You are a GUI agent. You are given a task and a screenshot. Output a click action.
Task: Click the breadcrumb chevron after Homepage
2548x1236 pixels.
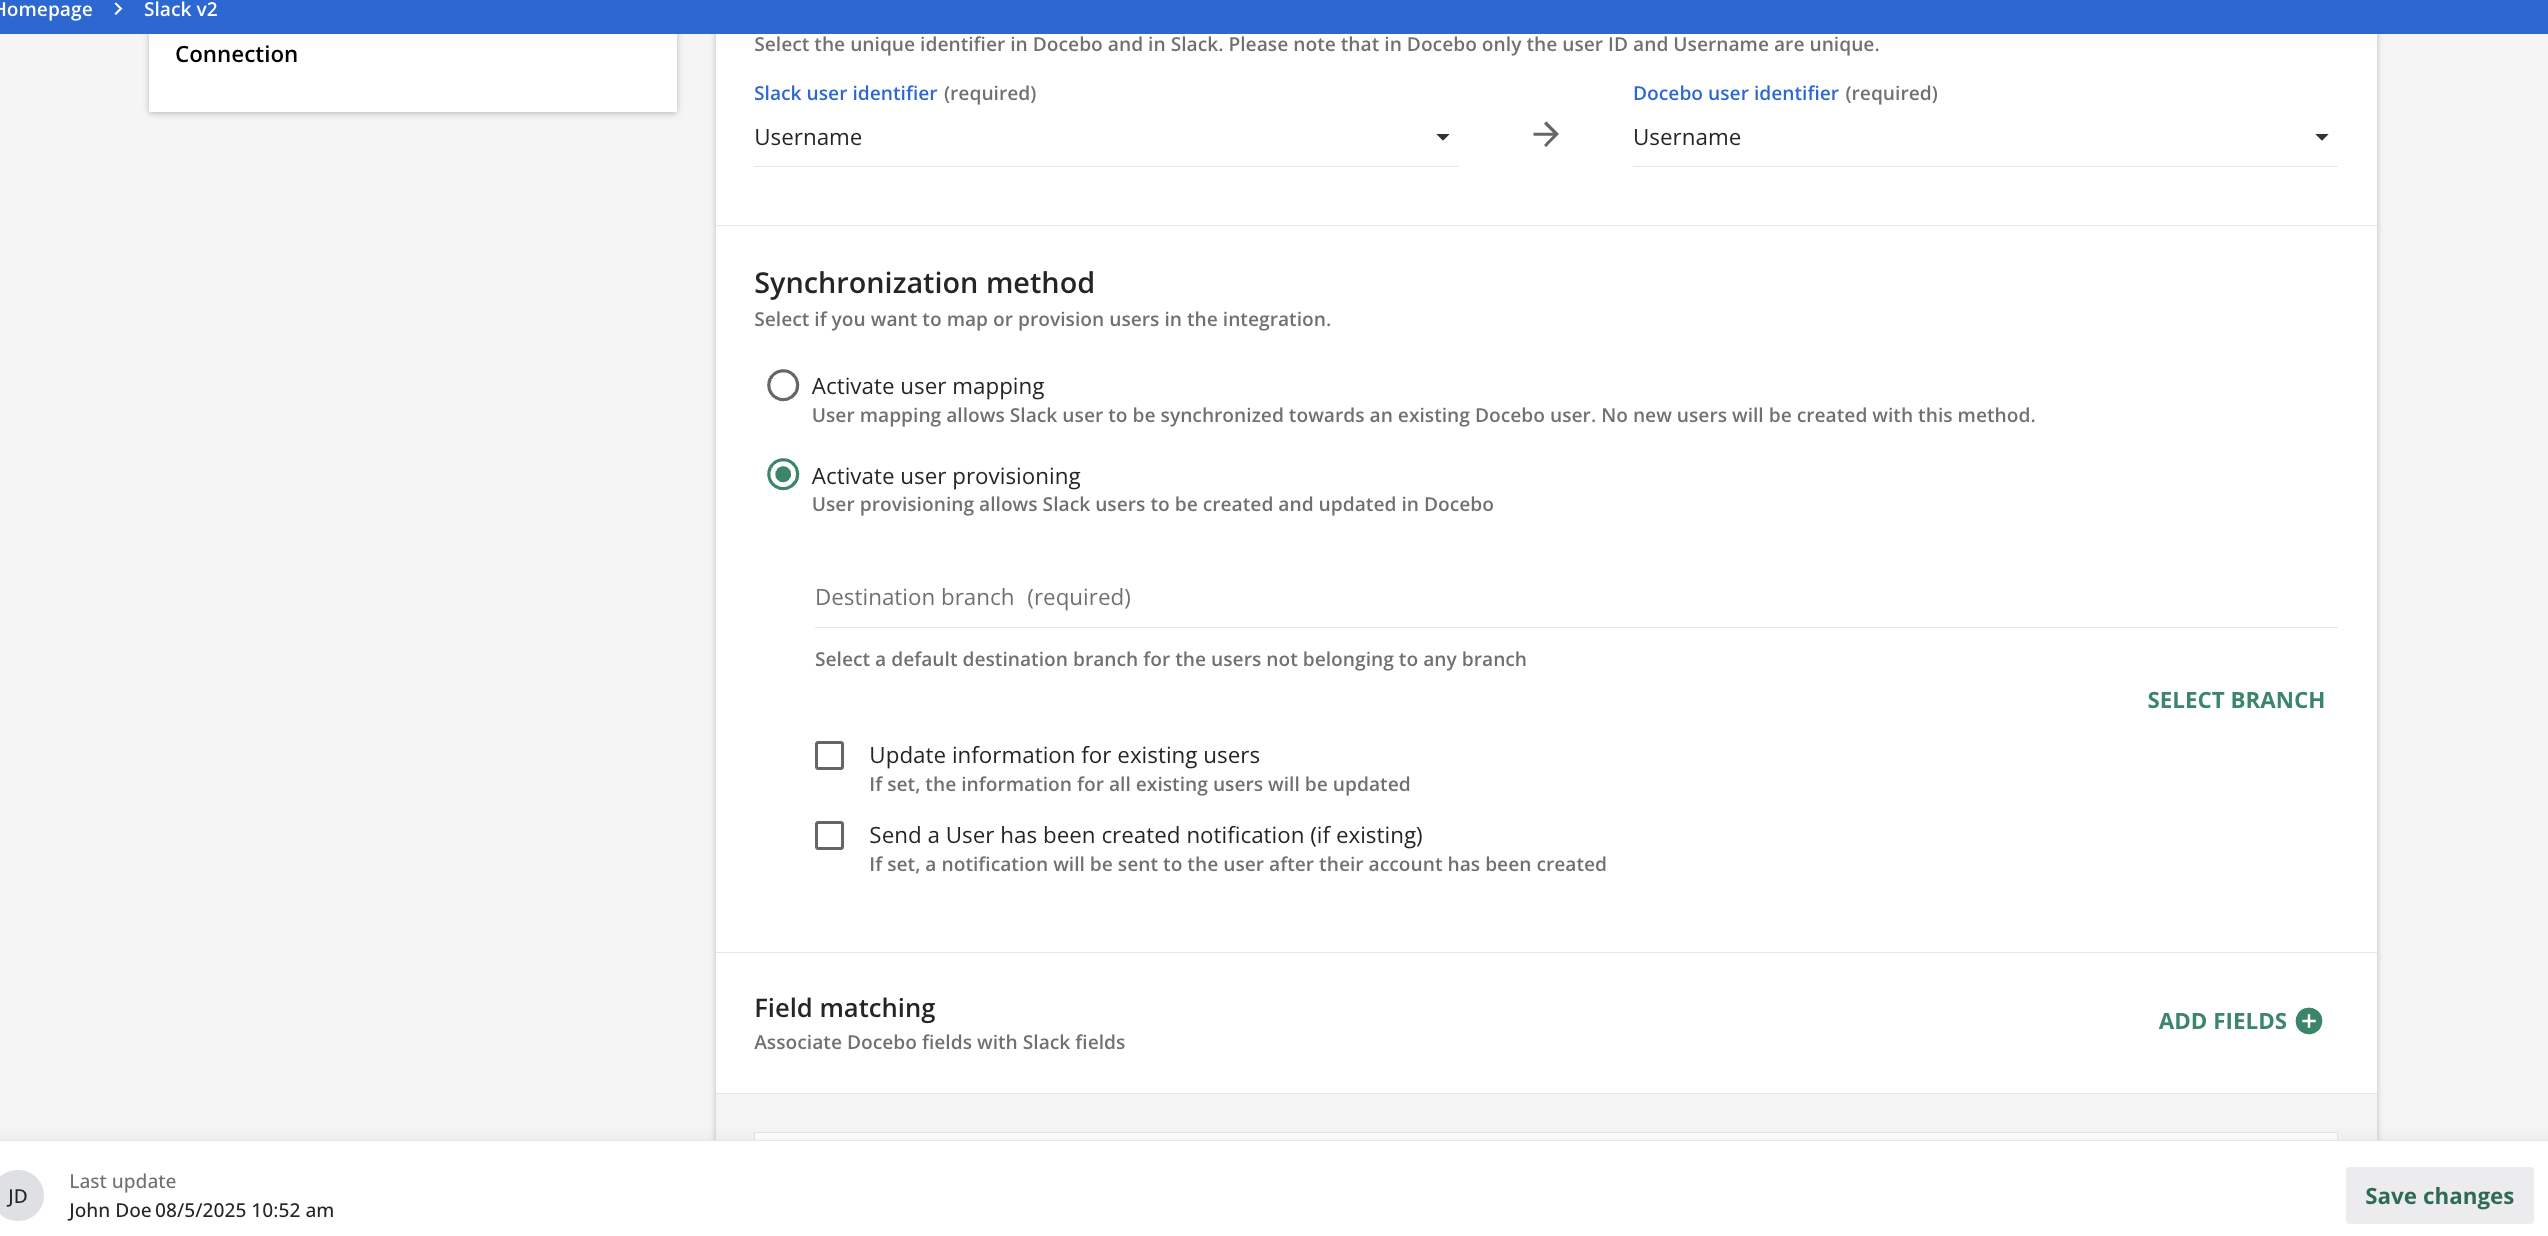tap(118, 9)
